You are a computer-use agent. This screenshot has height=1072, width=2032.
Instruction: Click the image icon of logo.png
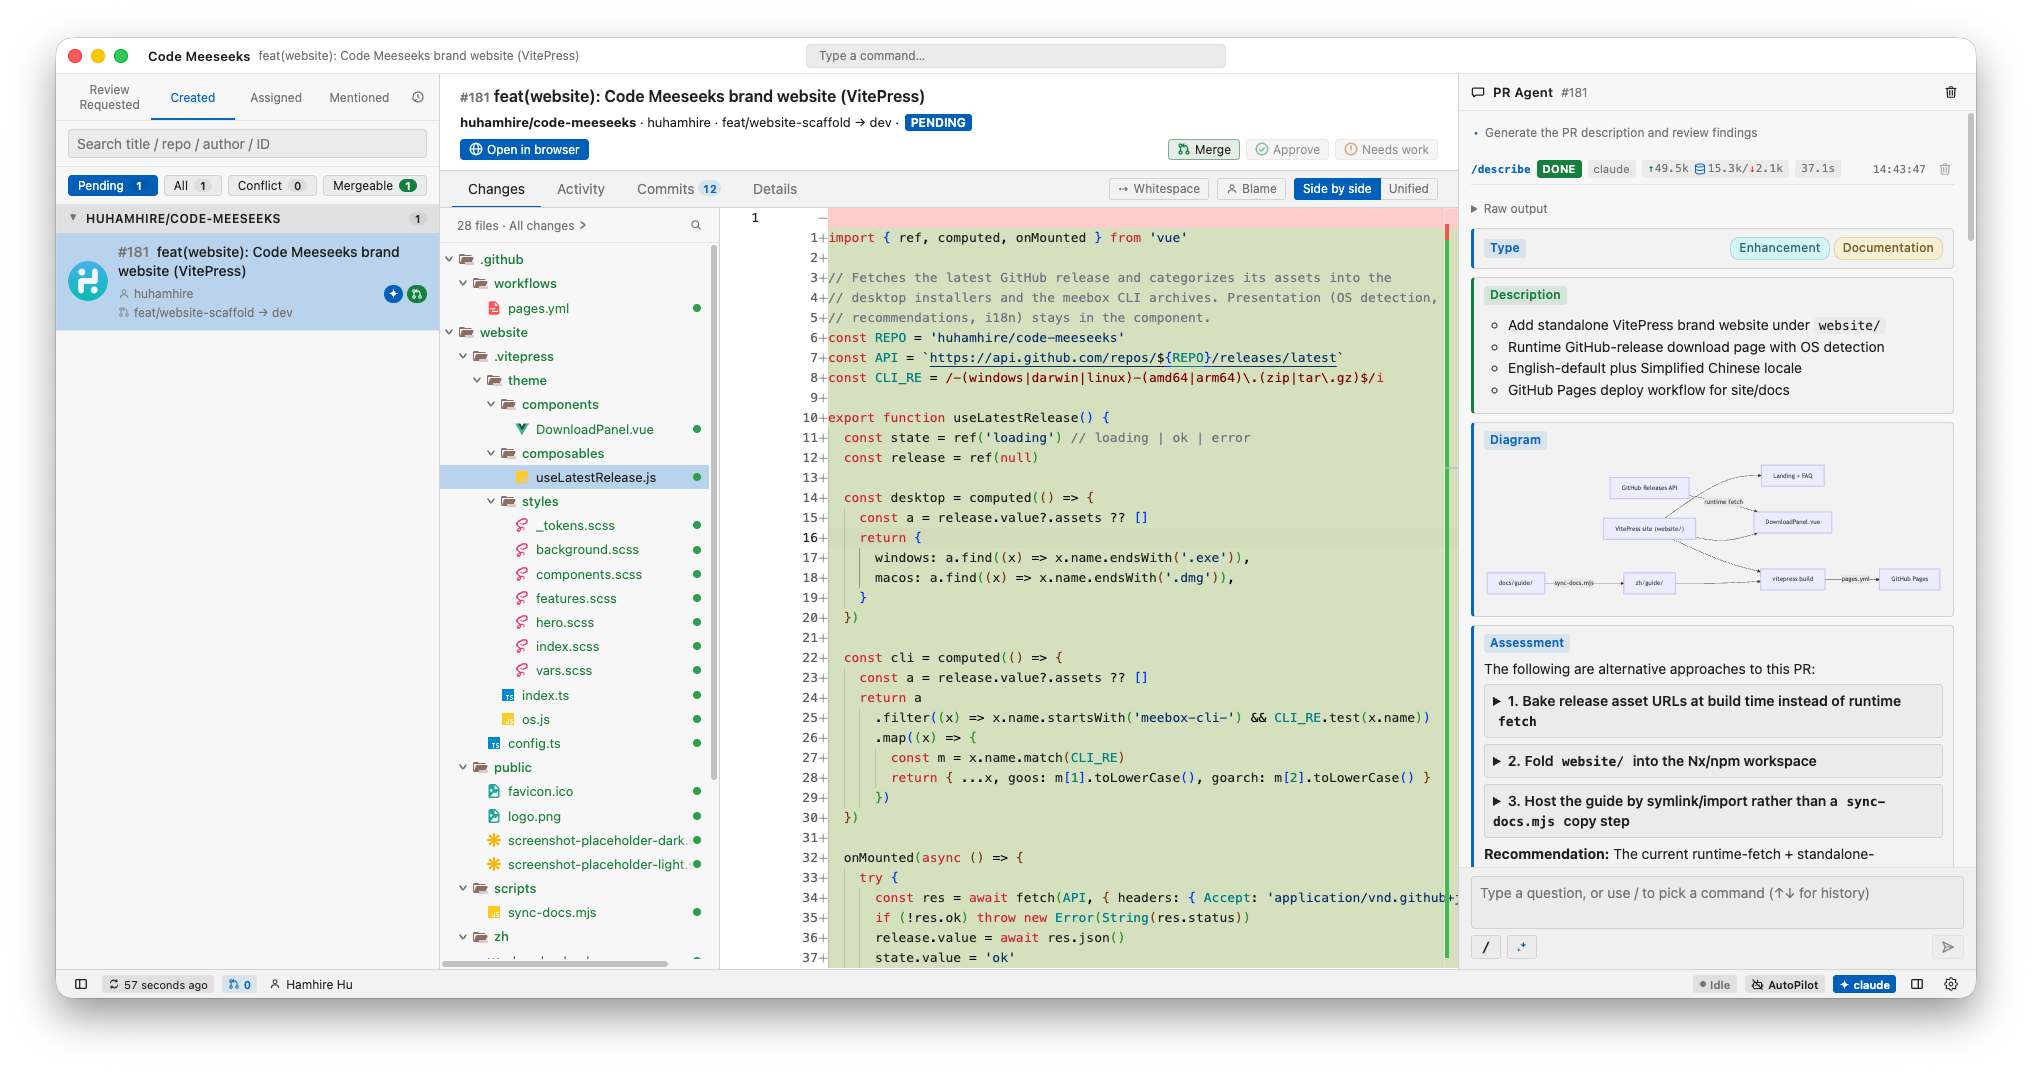tap(494, 816)
